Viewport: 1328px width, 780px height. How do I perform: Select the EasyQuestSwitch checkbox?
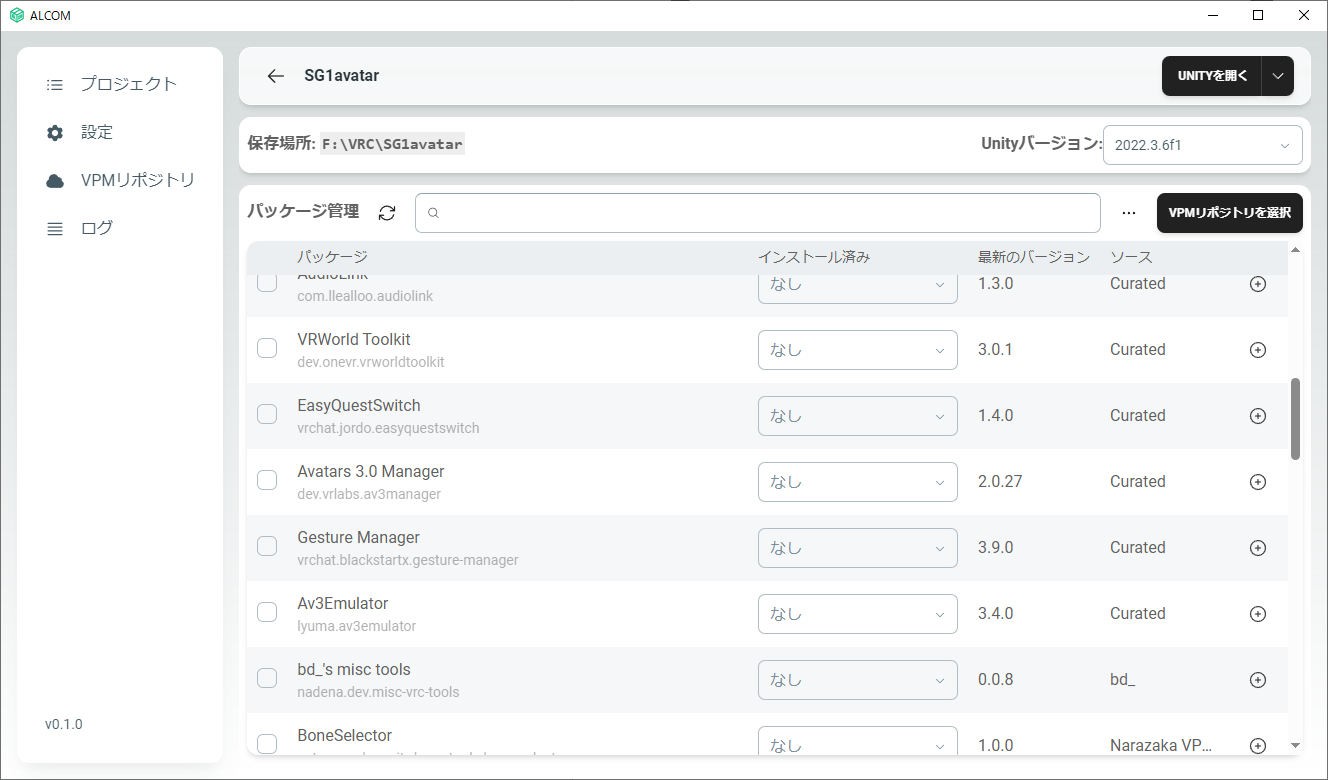click(267, 414)
